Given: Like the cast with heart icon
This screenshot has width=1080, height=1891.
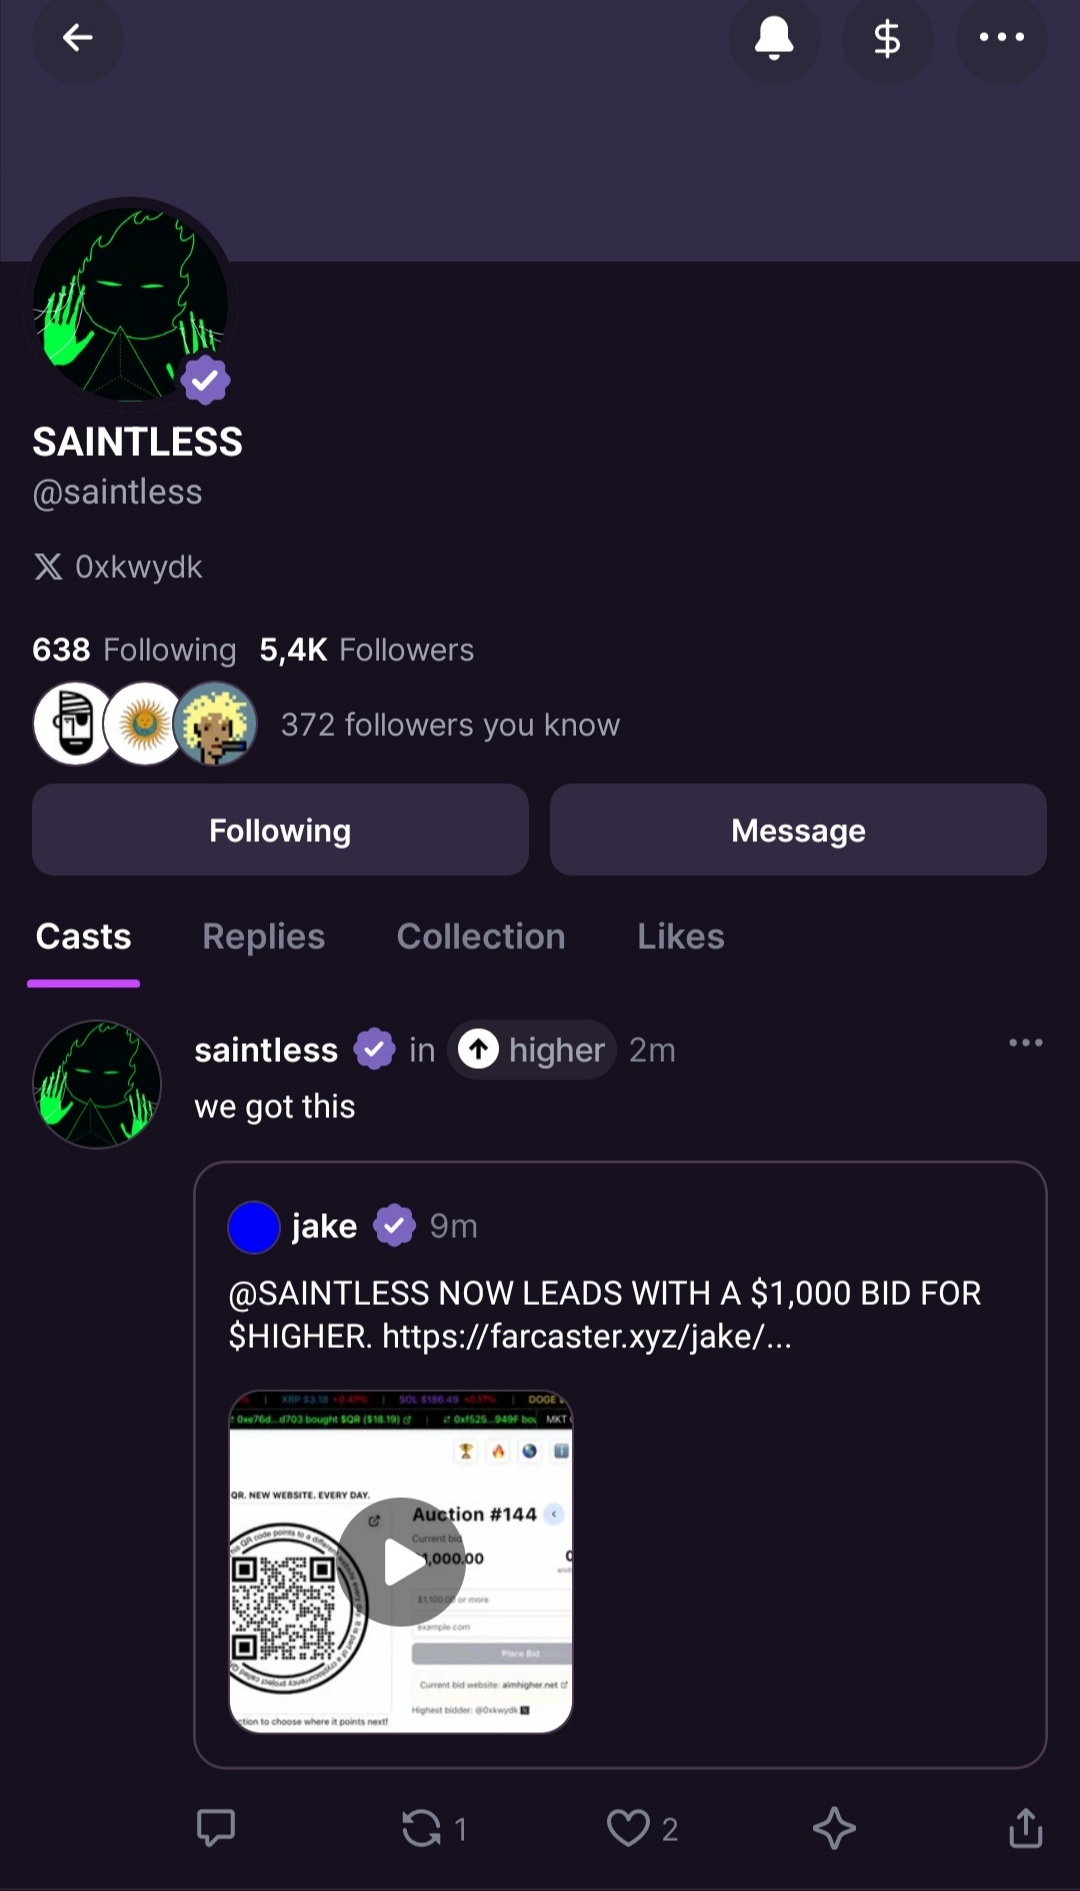Looking at the screenshot, I should point(628,1828).
